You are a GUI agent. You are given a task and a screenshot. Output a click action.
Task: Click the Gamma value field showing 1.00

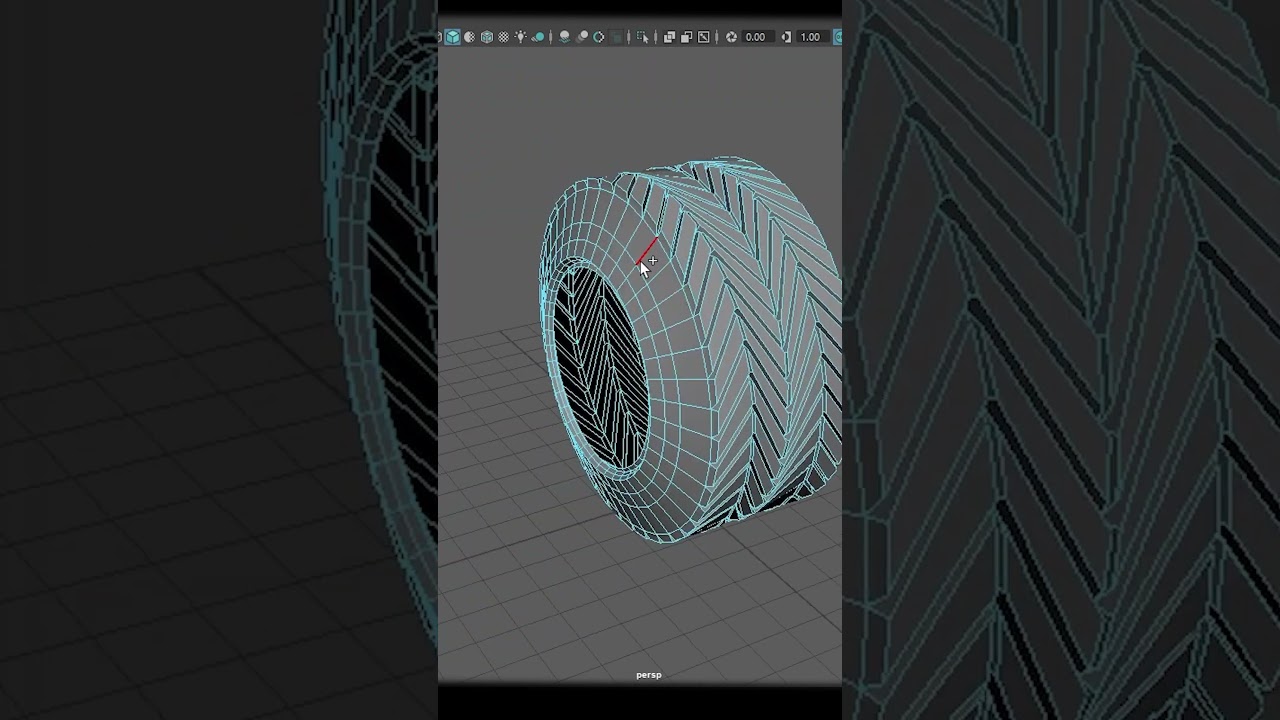click(x=812, y=37)
